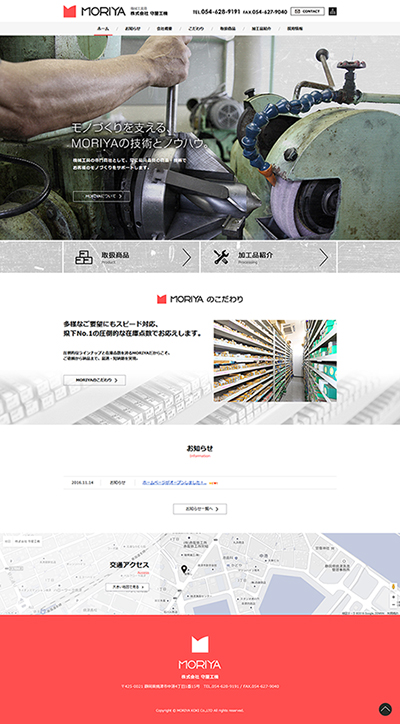The height and width of the screenshot is (724, 400).
Task: Select the ホーム navigation tab
Action: tap(103, 29)
